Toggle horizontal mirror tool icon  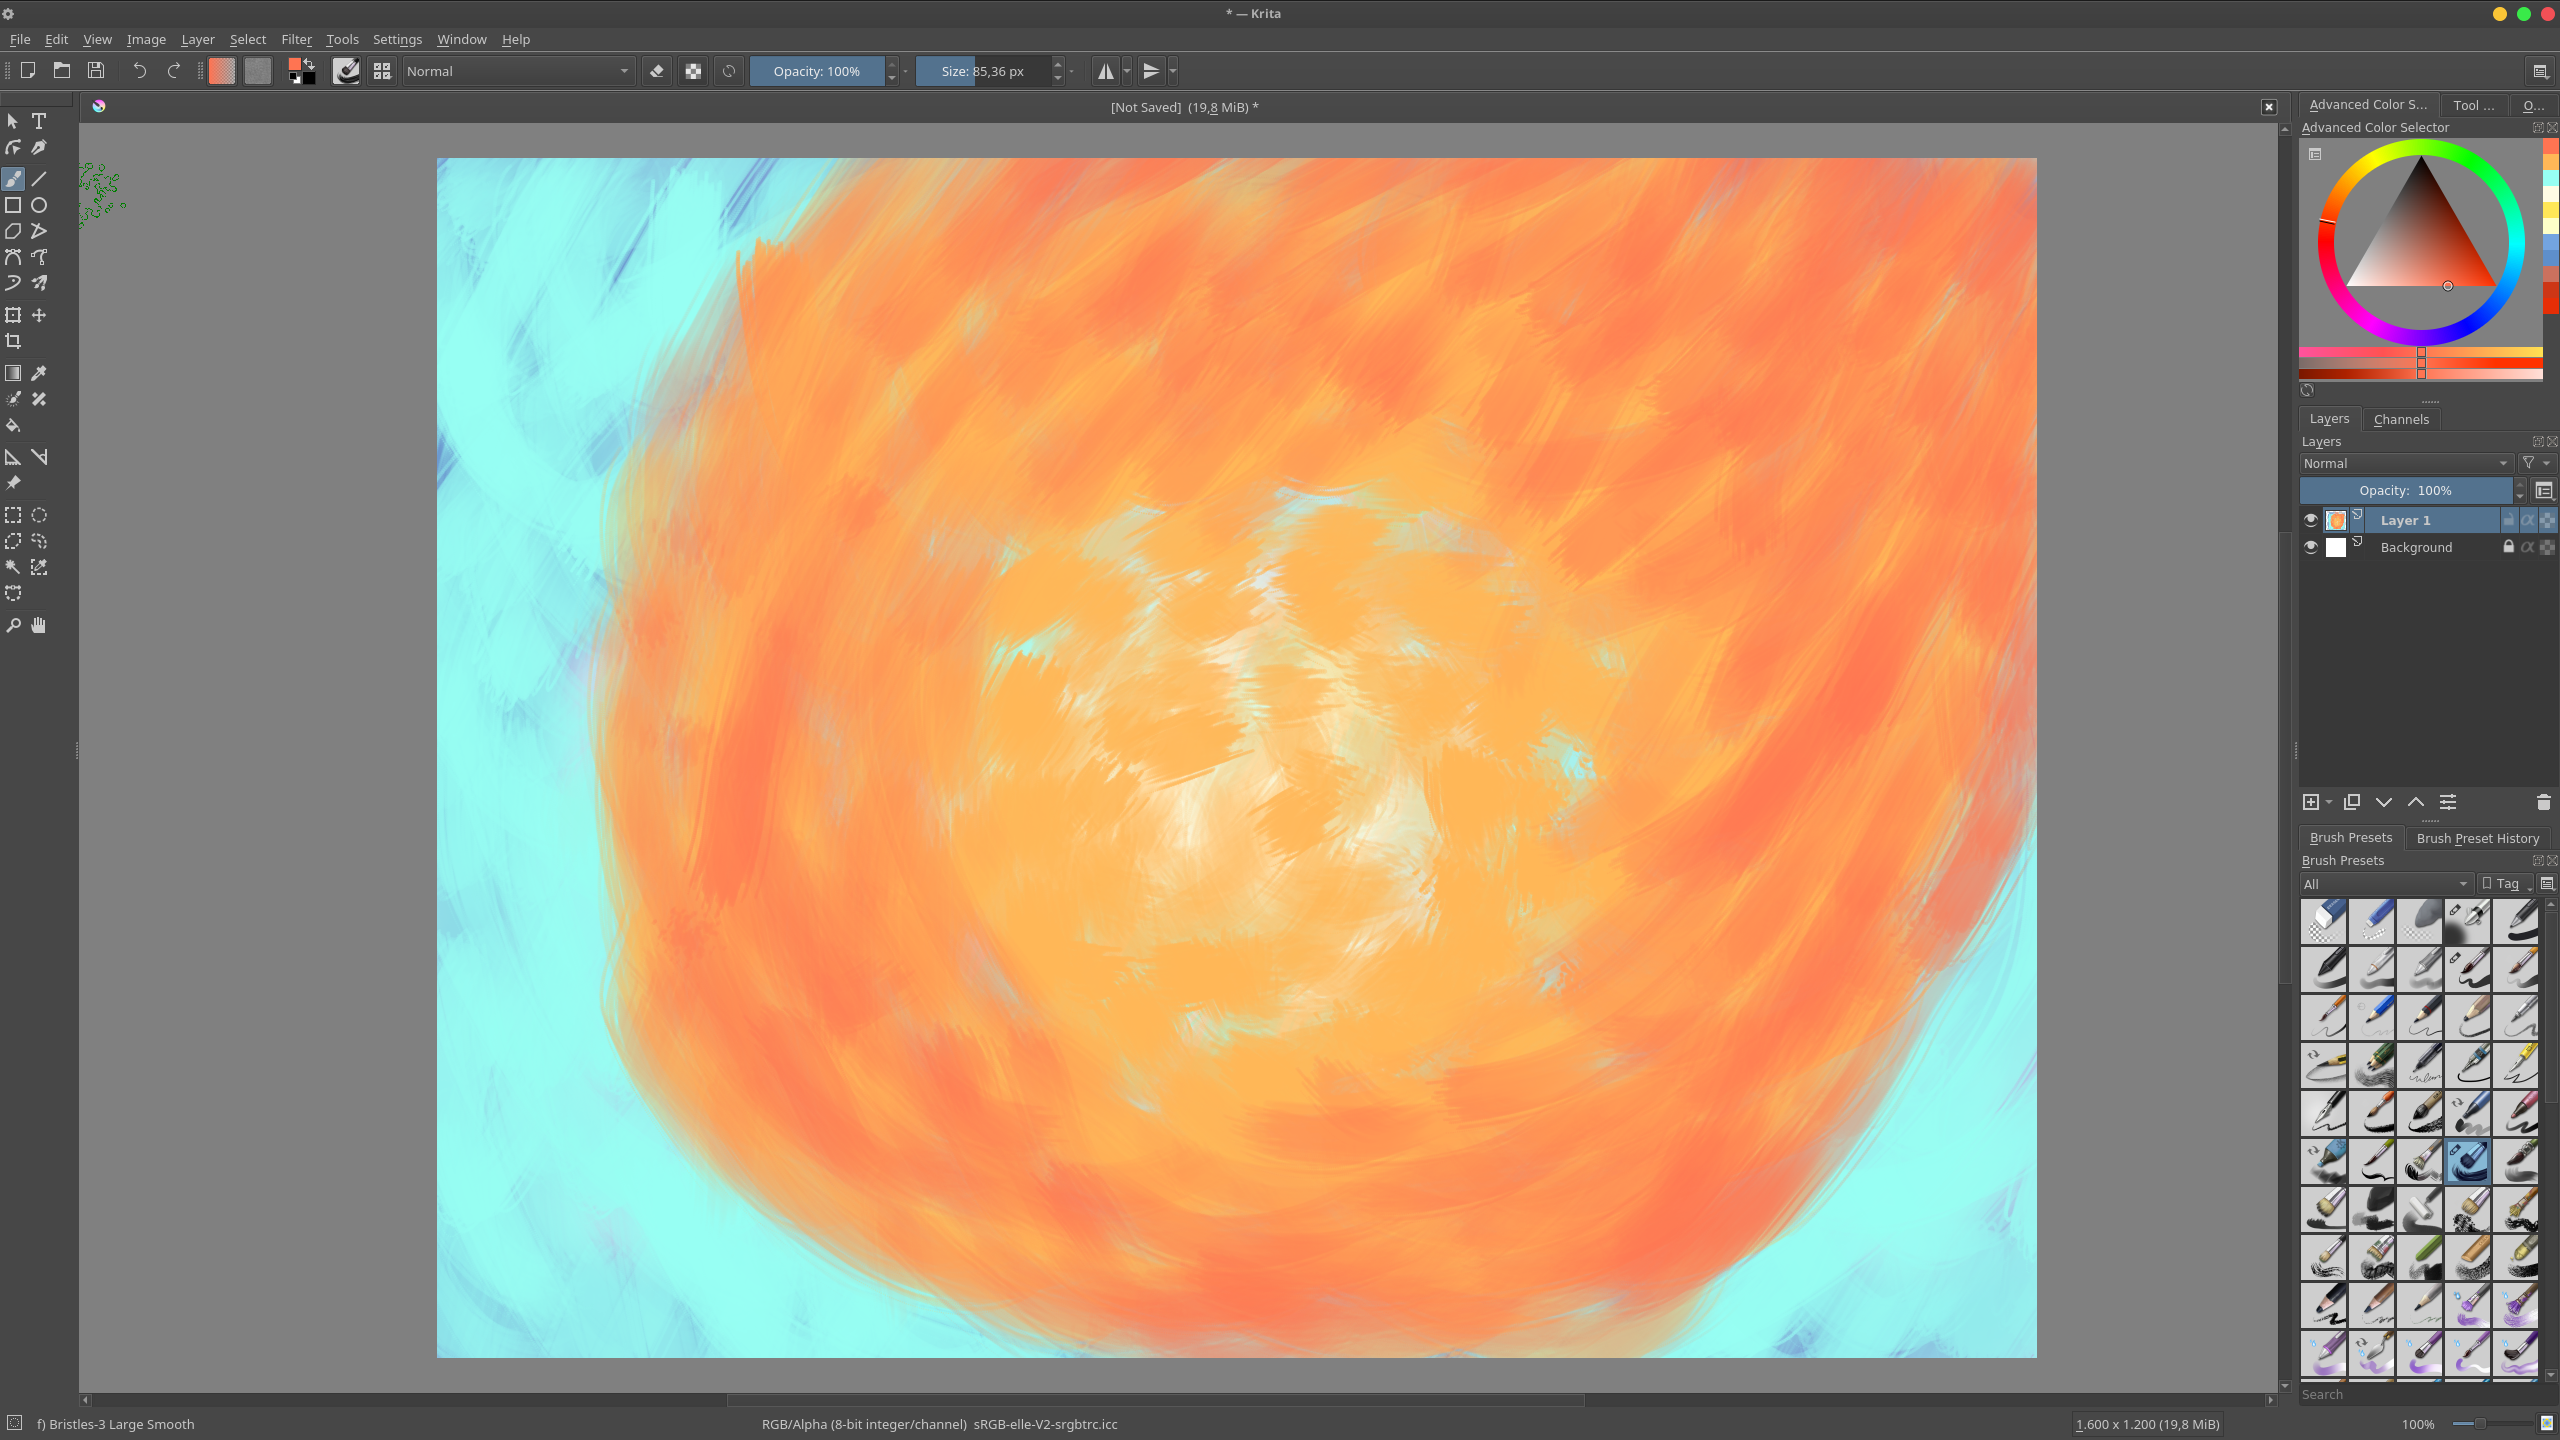1105,71
